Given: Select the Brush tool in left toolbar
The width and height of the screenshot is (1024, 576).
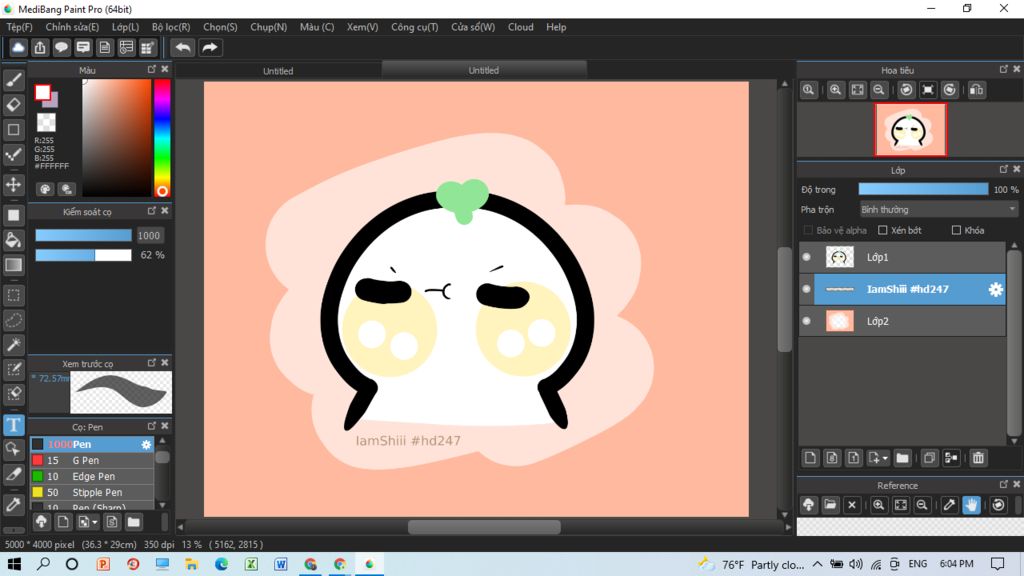Looking at the screenshot, I should pos(13,80).
